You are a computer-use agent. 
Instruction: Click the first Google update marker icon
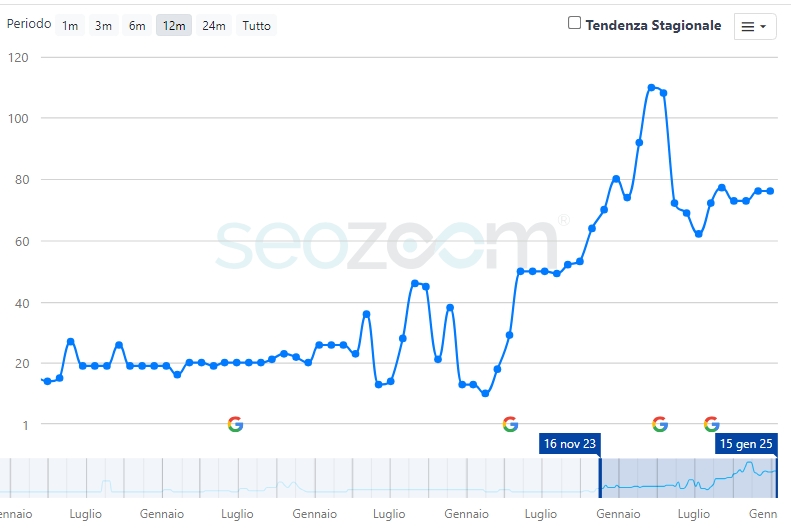pos(235,424)
